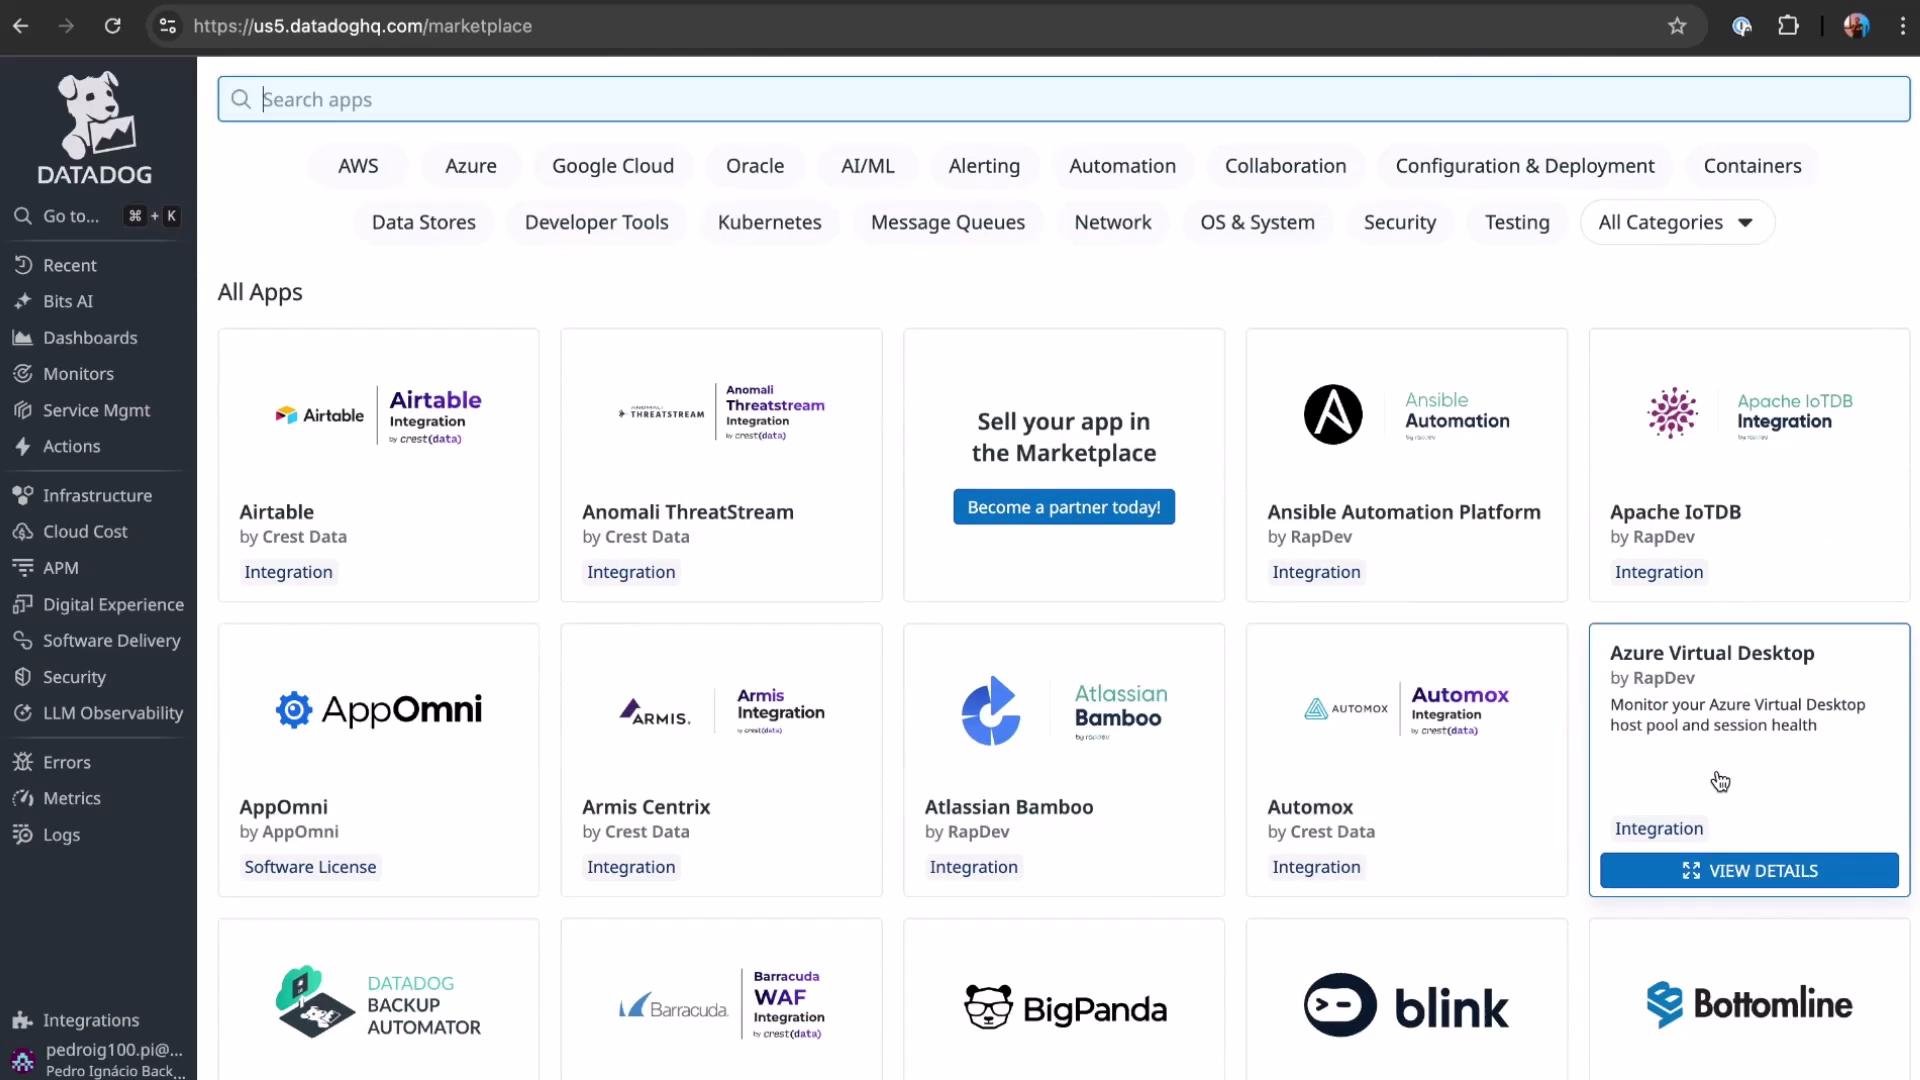
Task: Open the BigPanda app card
Action: point(1064,1000)
